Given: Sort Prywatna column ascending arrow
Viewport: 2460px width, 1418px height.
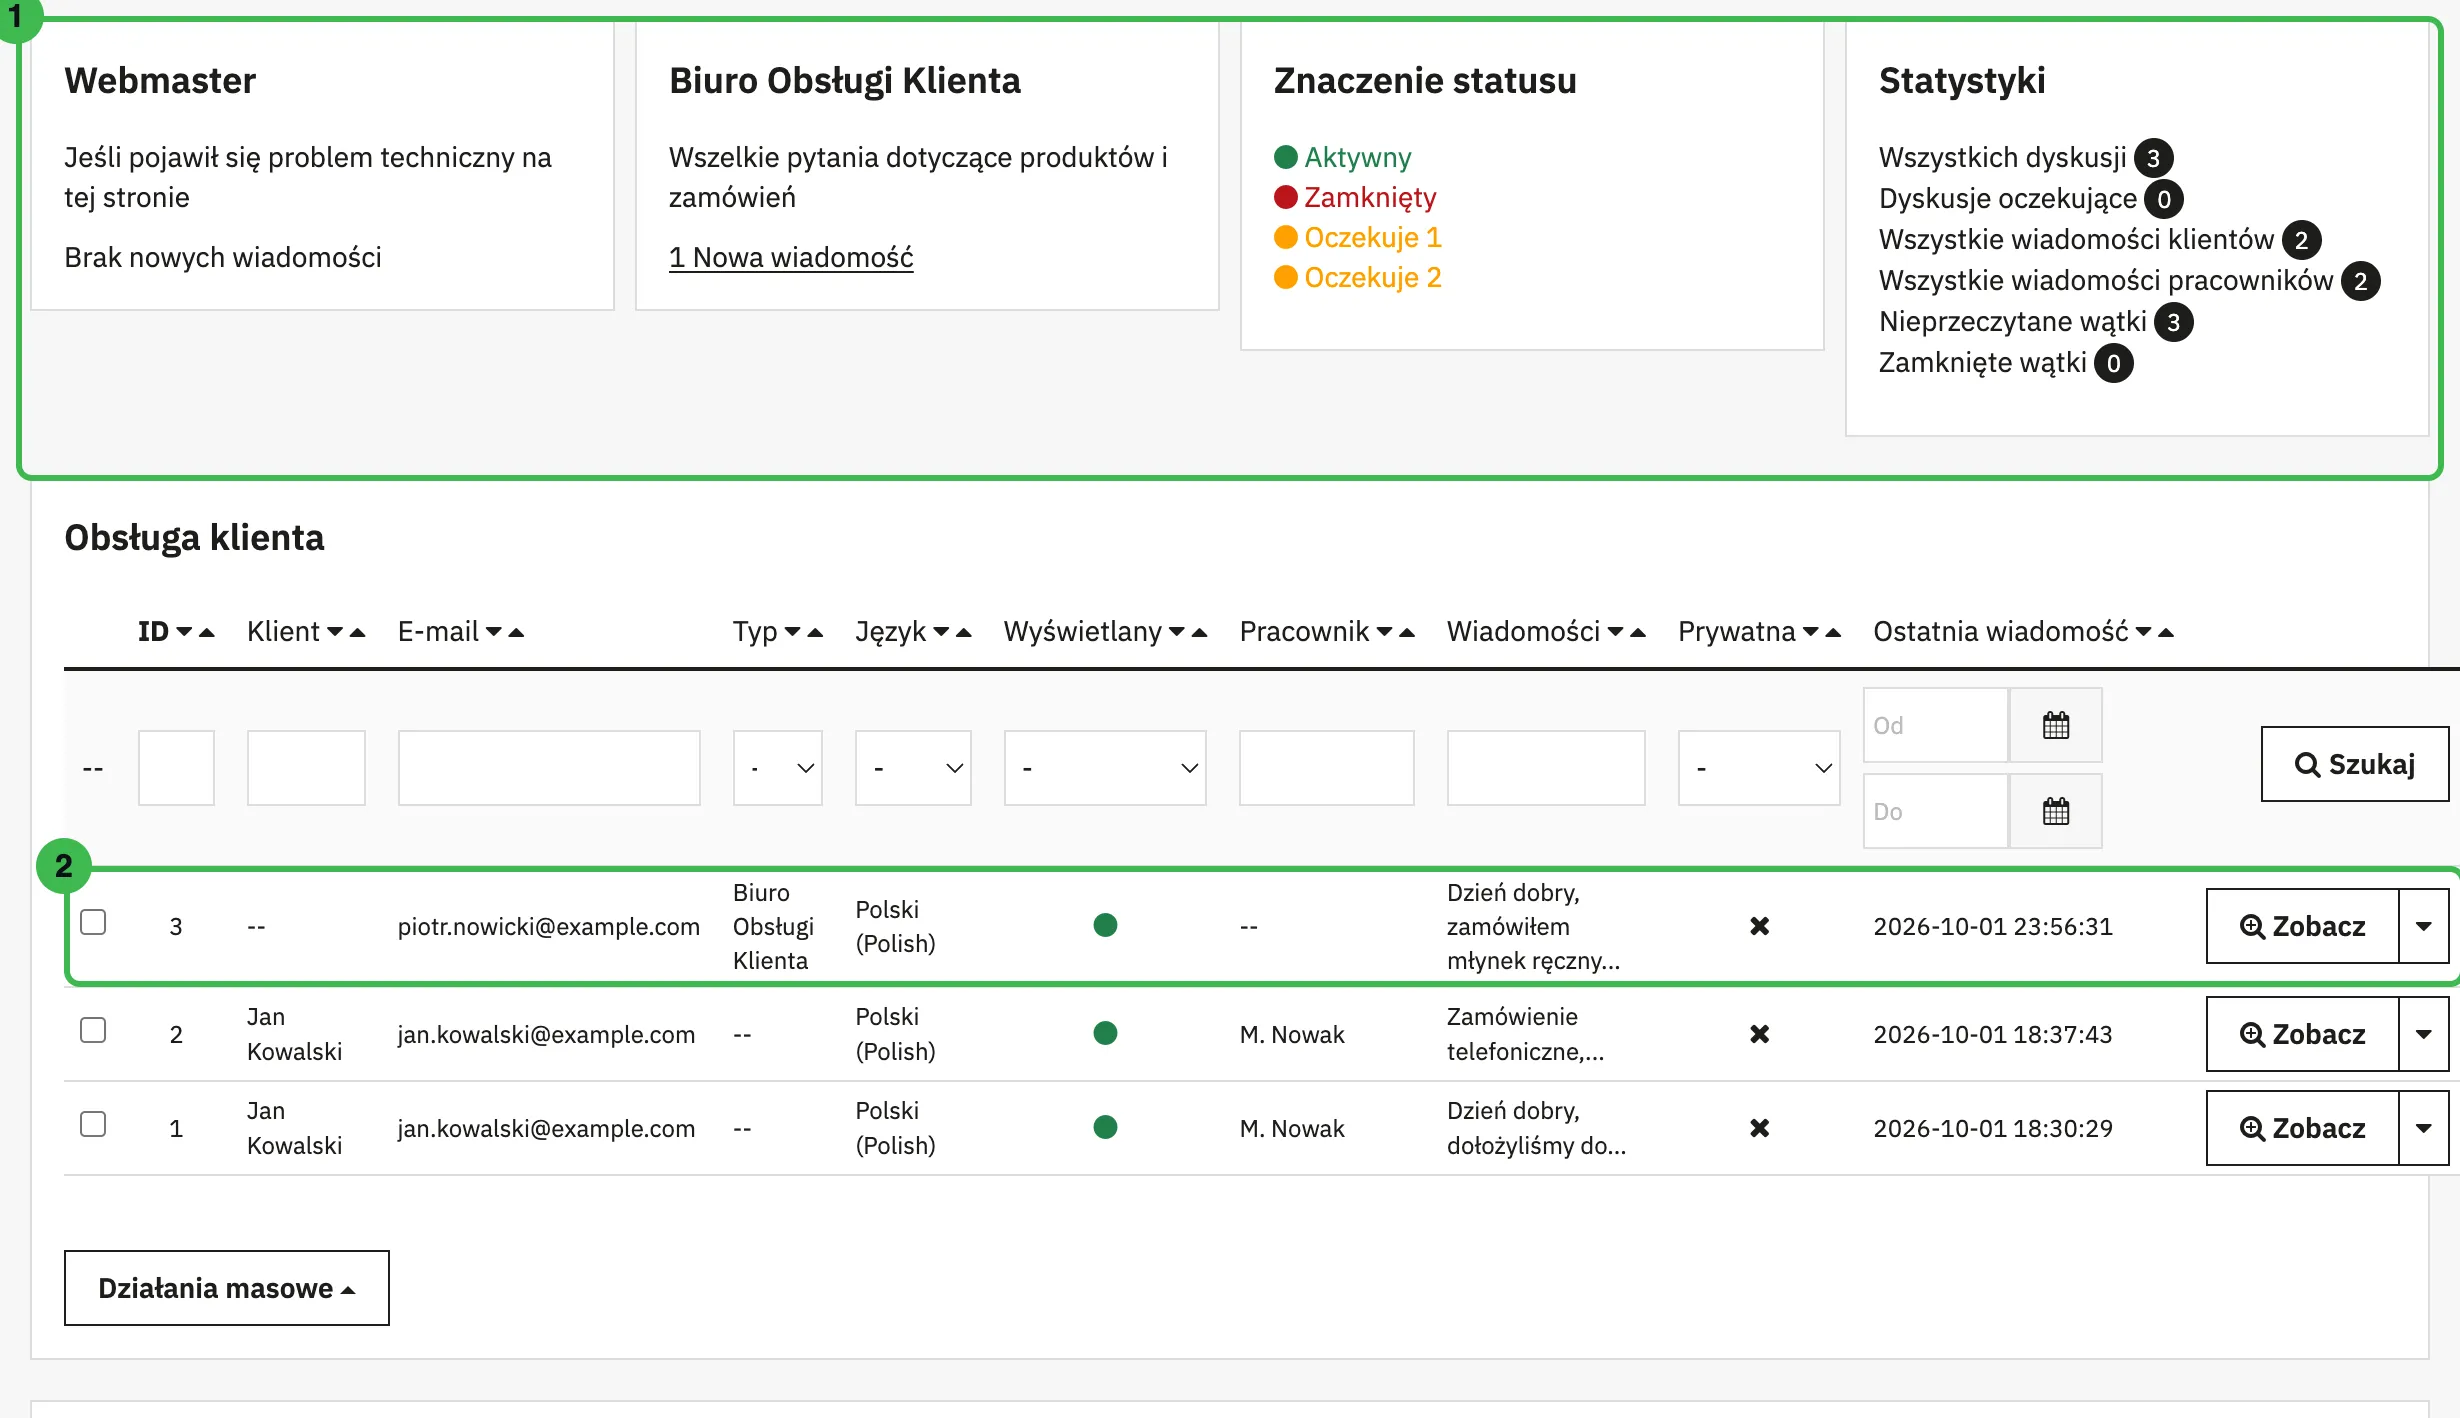Looking at the screenshot, I should point(1833,632).
